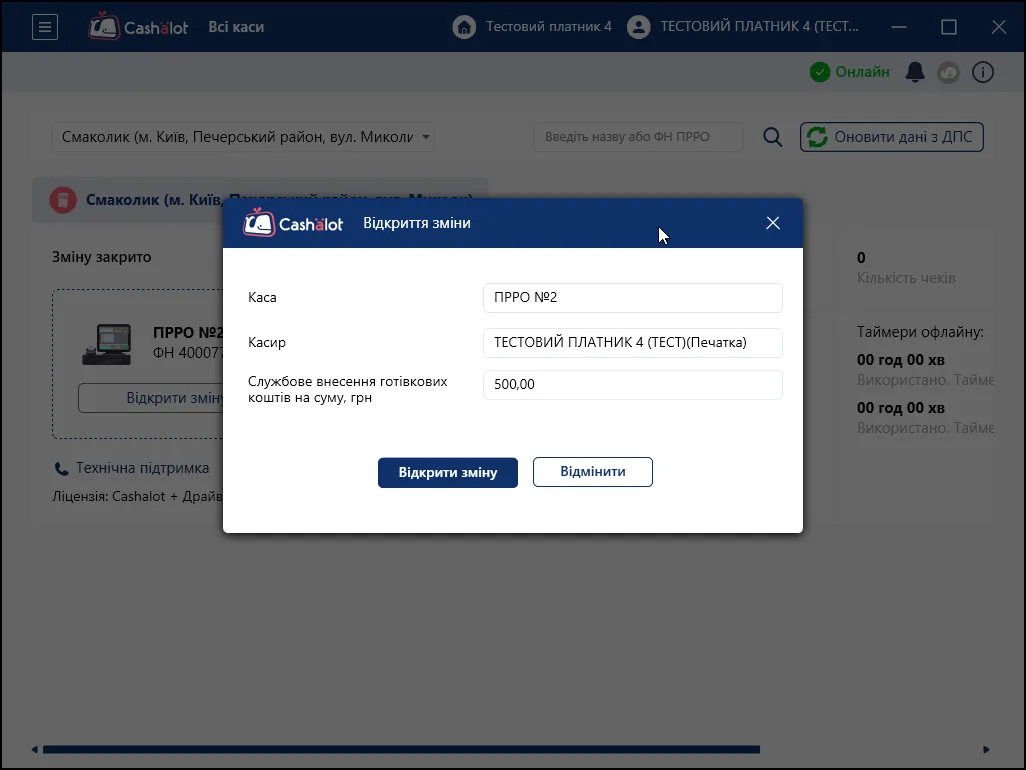Click 'Службове внесення готівкових коштів' label

pyautogui.click(x=347, y=389)
